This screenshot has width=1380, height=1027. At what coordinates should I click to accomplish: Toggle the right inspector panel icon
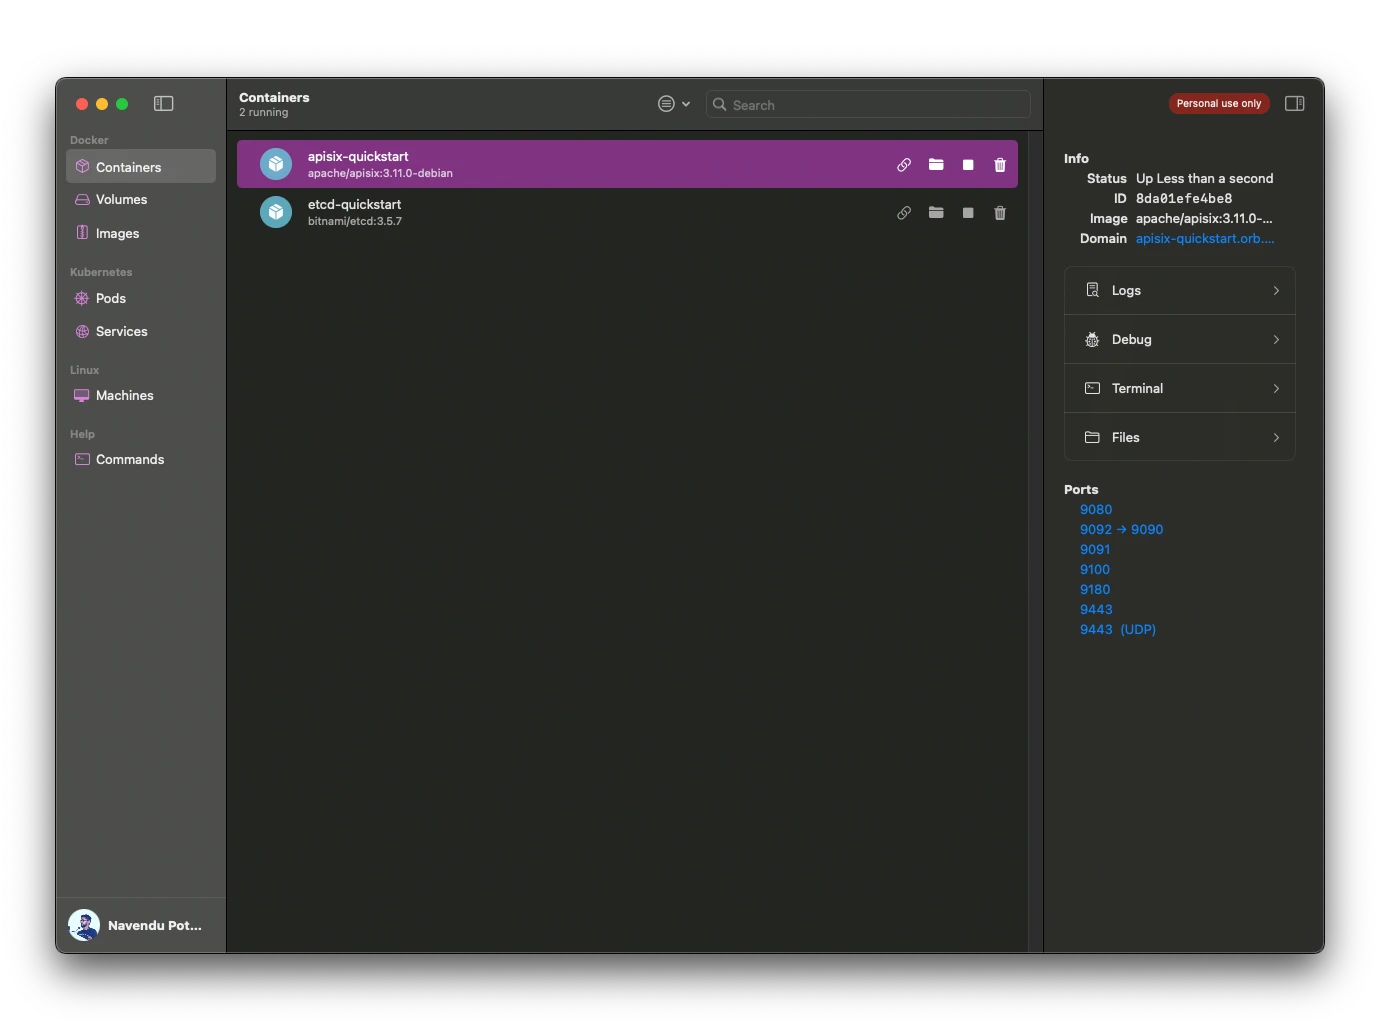click(x=1294, y=103)
